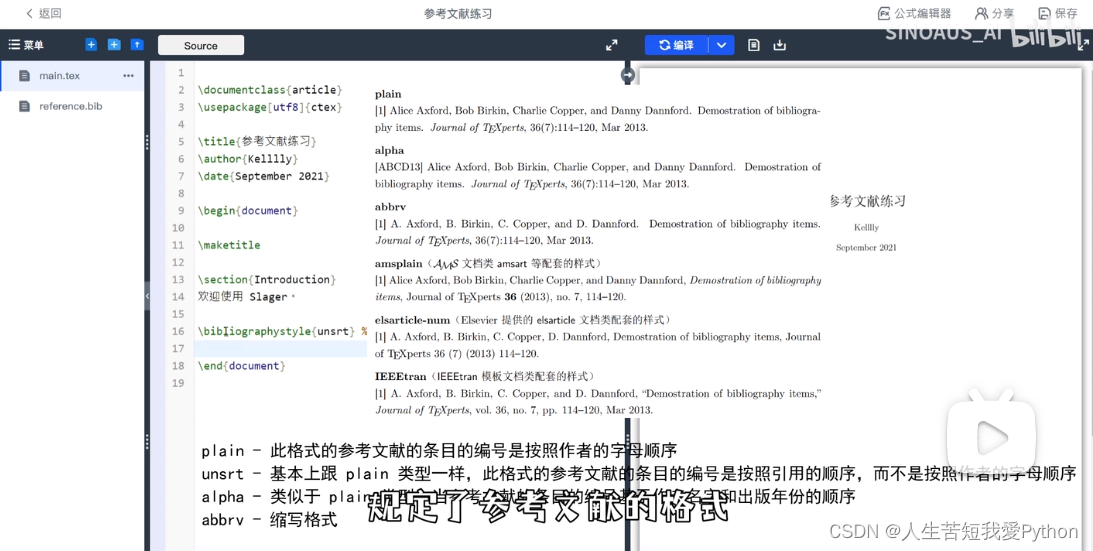Click the \section{Introduction} line
1093x551 pixels.
click(x=267, y=280)
